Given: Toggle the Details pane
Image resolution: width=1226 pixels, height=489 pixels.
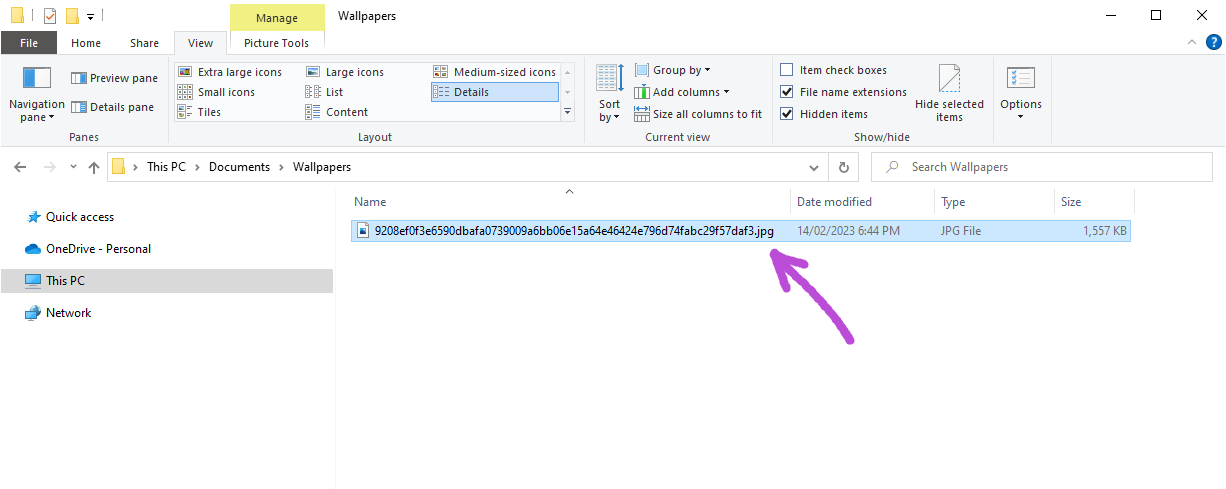Looking at the screenshot, I should (112, 107).
